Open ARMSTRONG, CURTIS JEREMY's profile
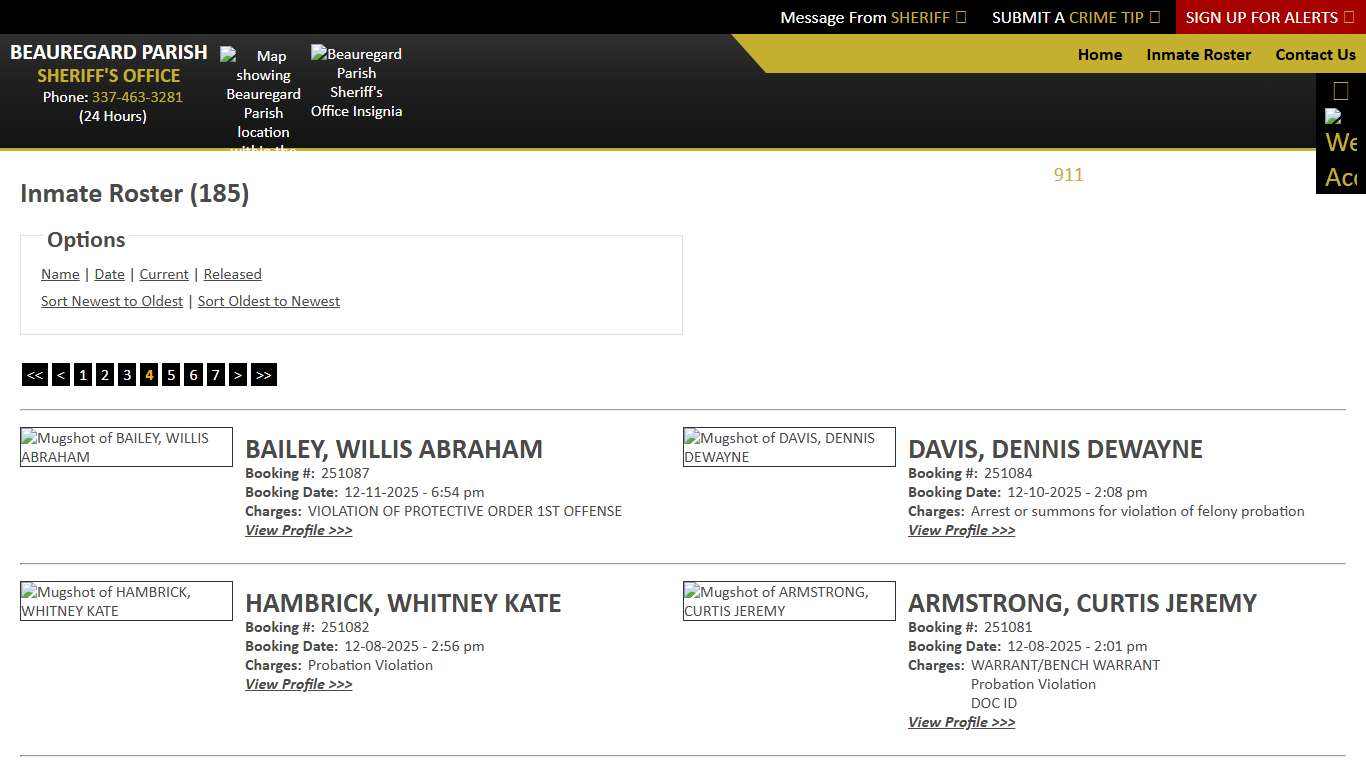1366x768 pixels. point(961,722)
